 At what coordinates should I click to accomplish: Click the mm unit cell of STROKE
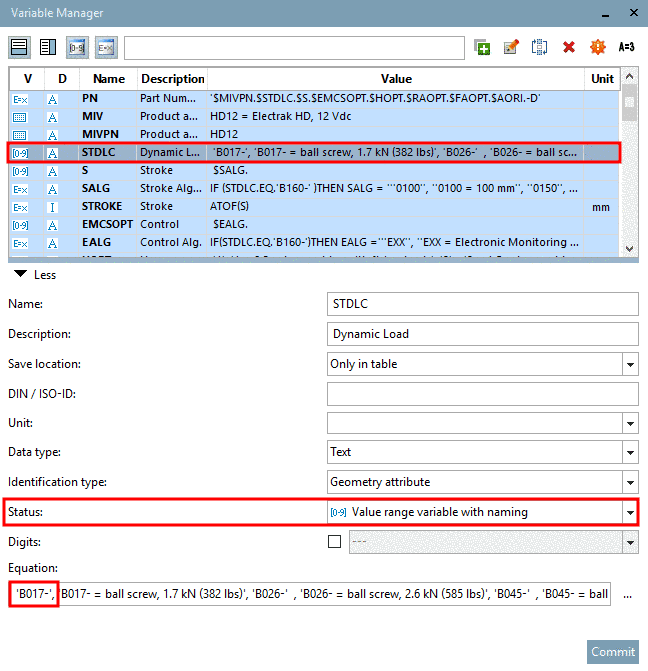point(601,207)
